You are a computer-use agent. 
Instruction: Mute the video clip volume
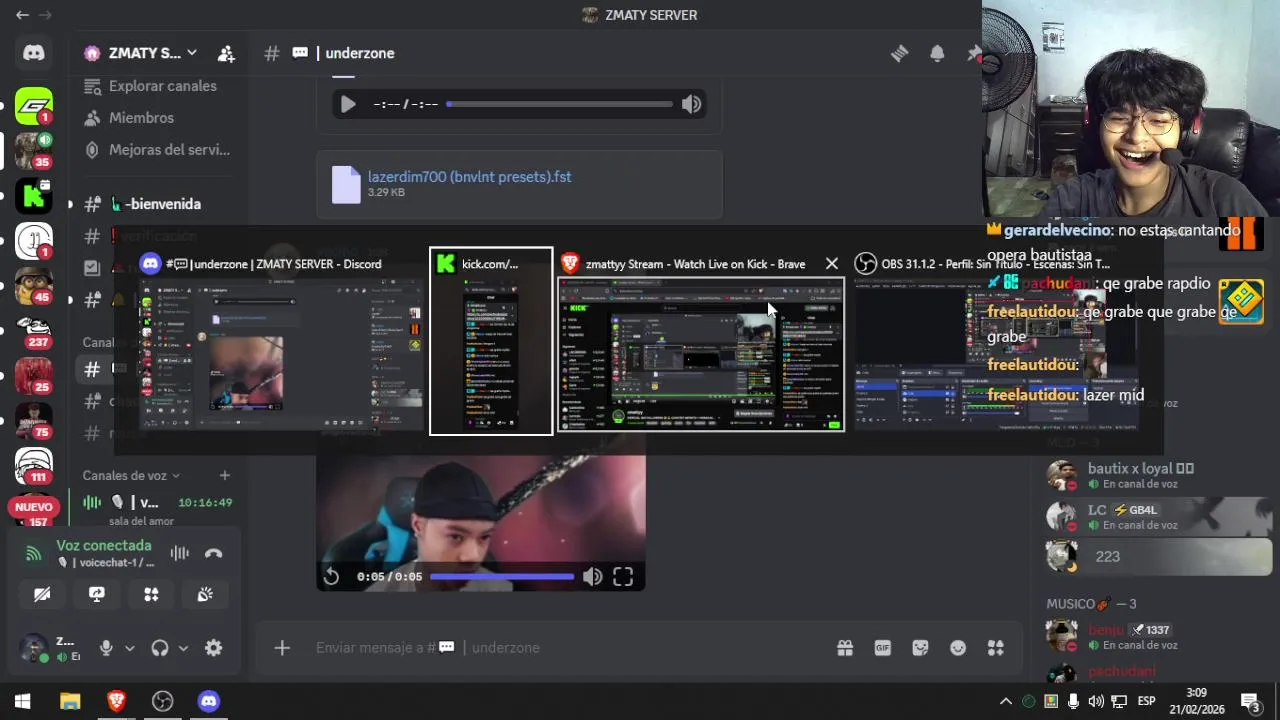(x=593, y=576)
